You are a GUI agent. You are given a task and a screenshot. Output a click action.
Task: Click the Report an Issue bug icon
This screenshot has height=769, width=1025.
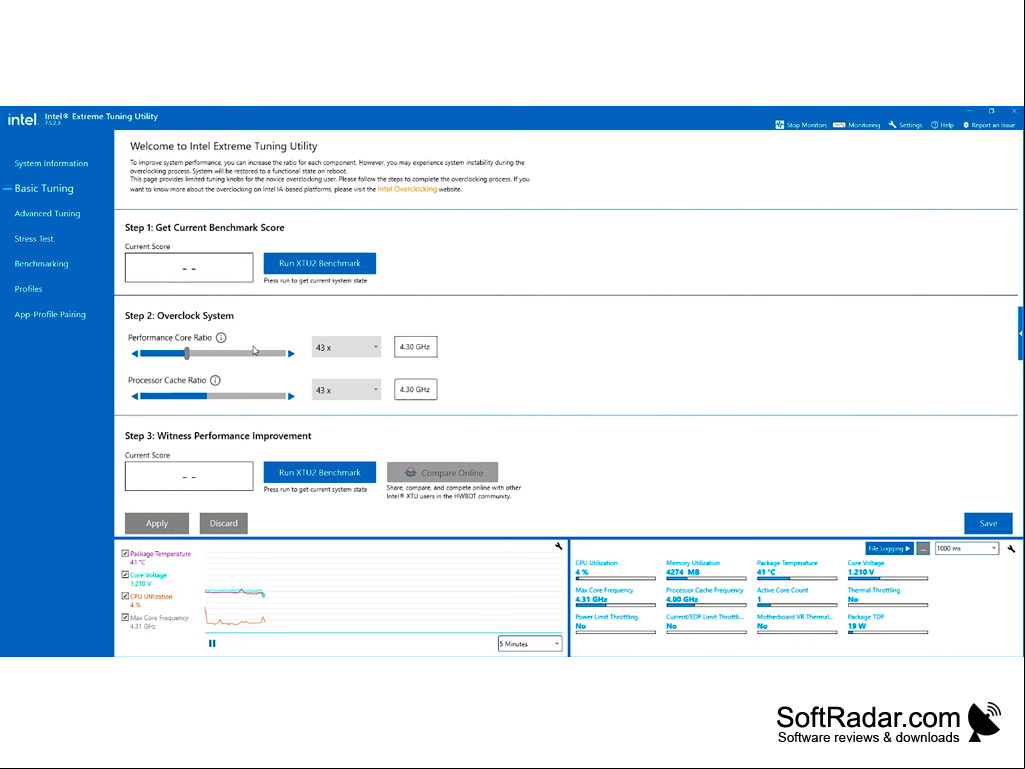coord(966,124)
